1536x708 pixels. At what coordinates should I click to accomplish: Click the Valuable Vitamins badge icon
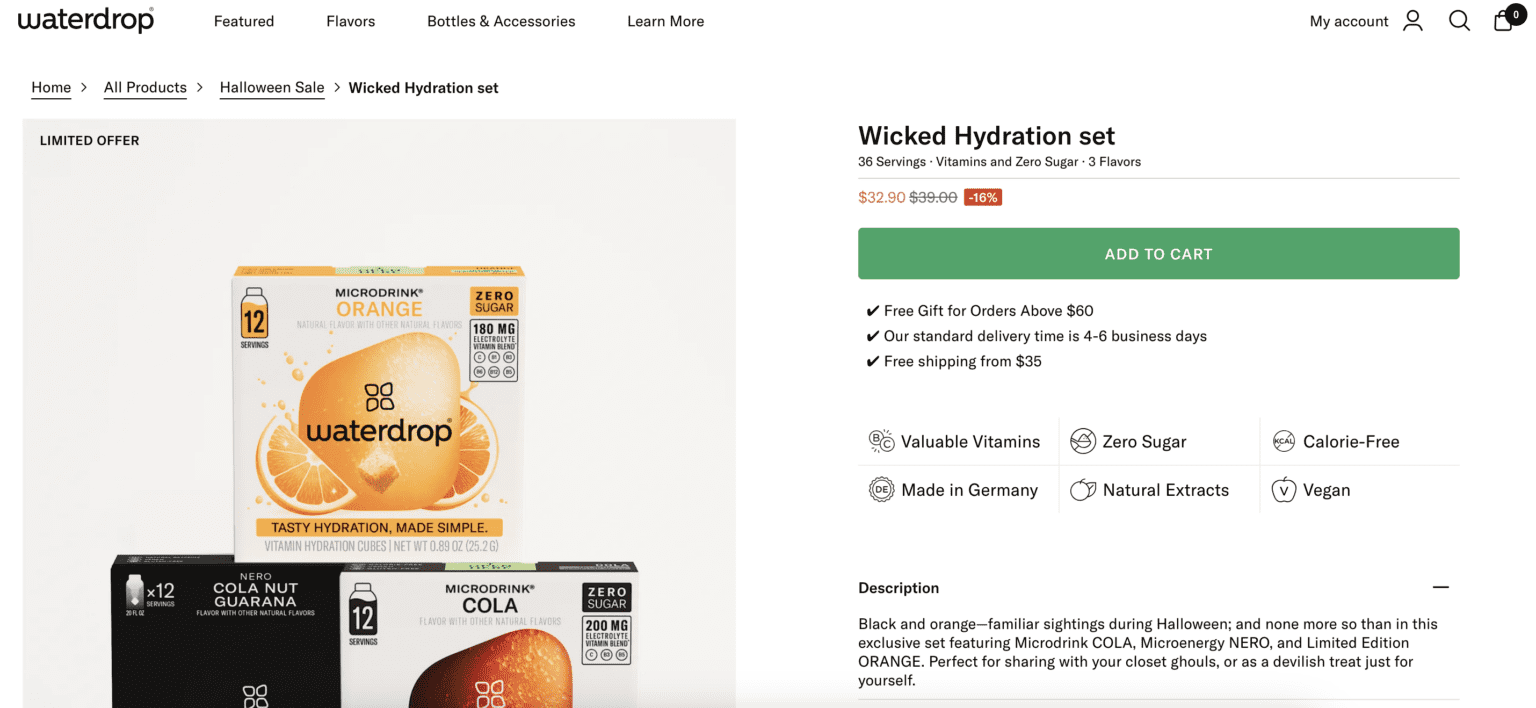[x=881, y=441]
